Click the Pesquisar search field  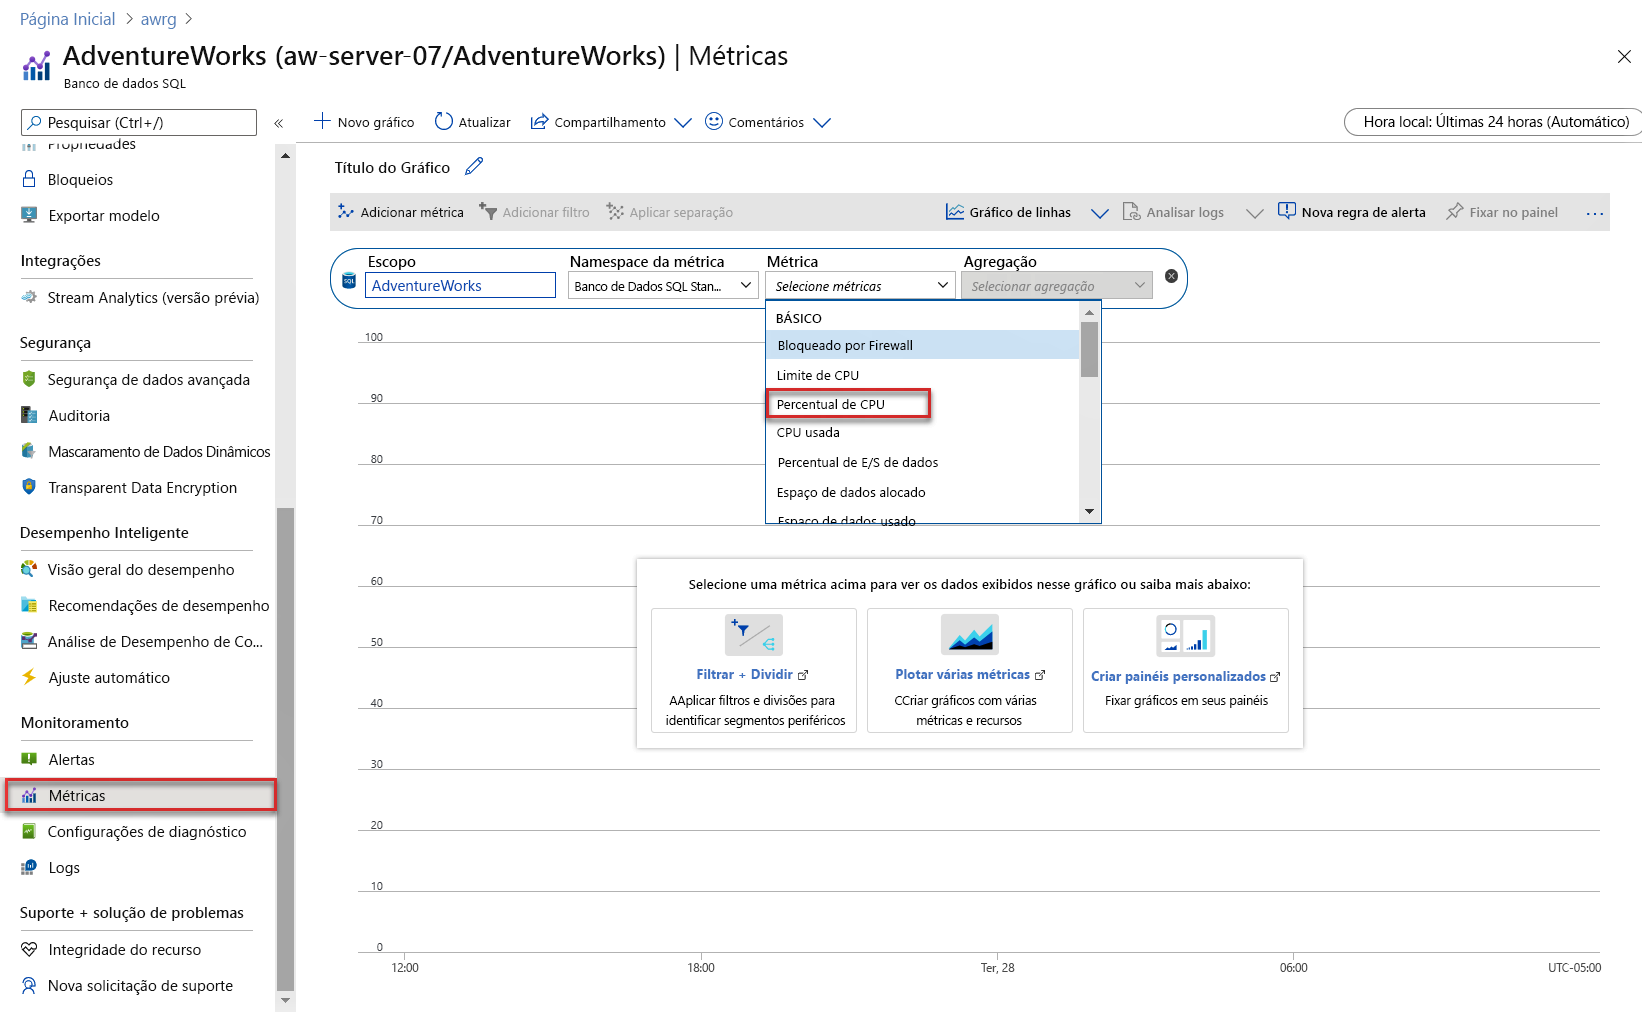click(139, 122)
